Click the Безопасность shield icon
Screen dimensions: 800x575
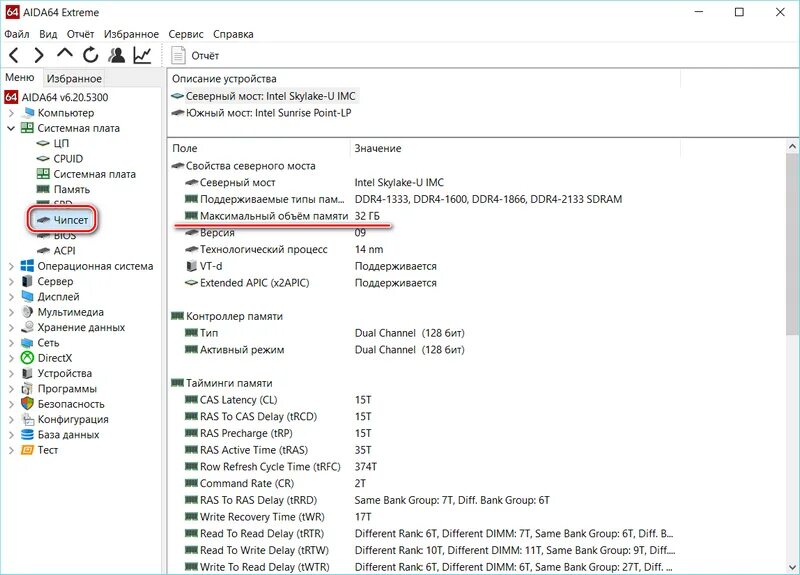[x=27, y=404]
